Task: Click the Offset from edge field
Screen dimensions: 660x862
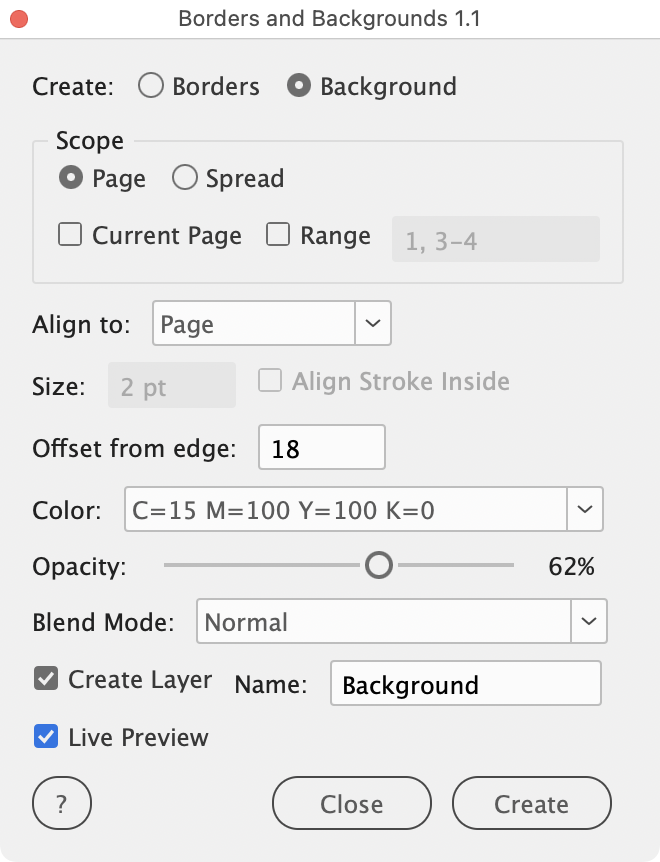Action: click(x=321, y=448)
